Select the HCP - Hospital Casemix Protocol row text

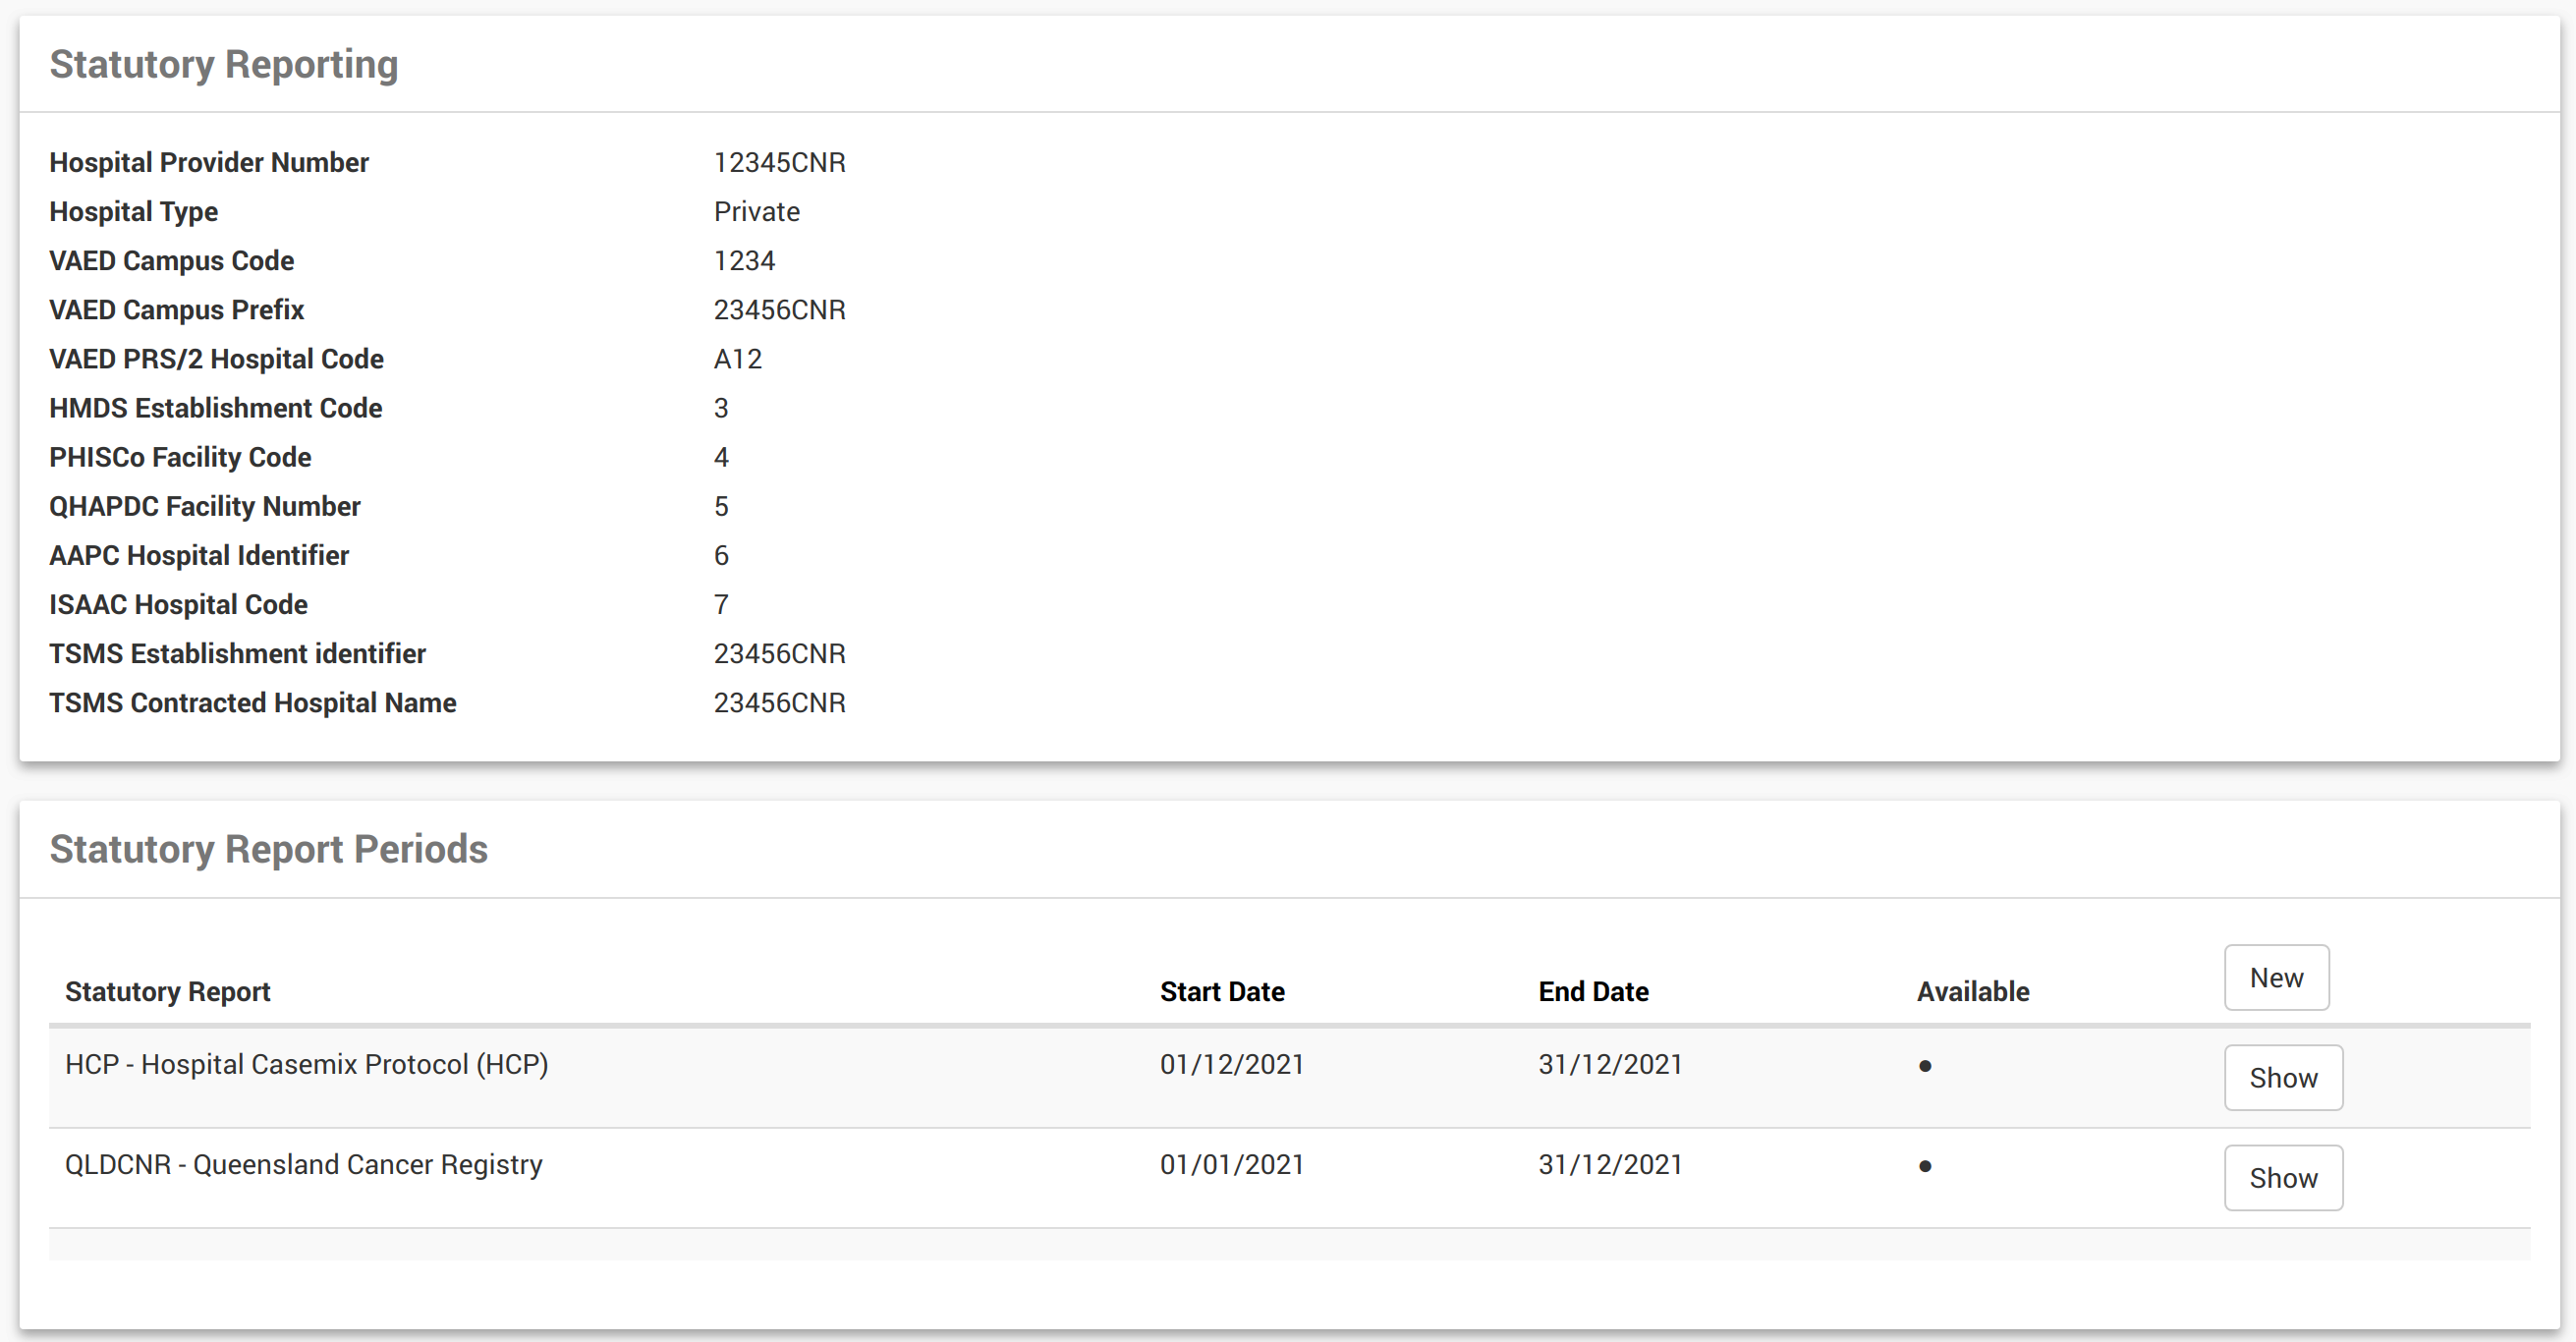(306, 1064)
